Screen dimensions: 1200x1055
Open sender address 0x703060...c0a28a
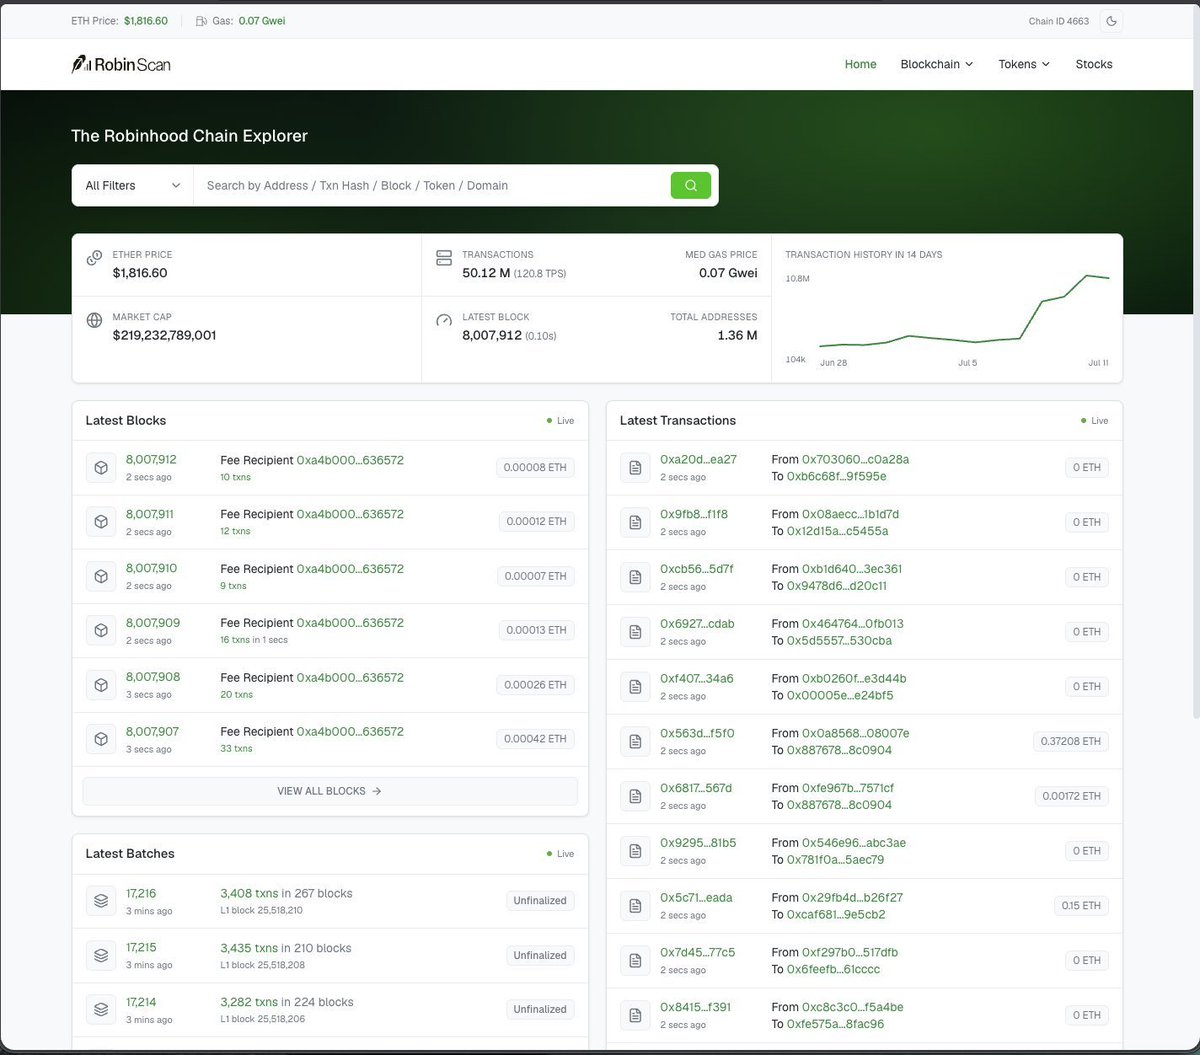click(855, 460)
